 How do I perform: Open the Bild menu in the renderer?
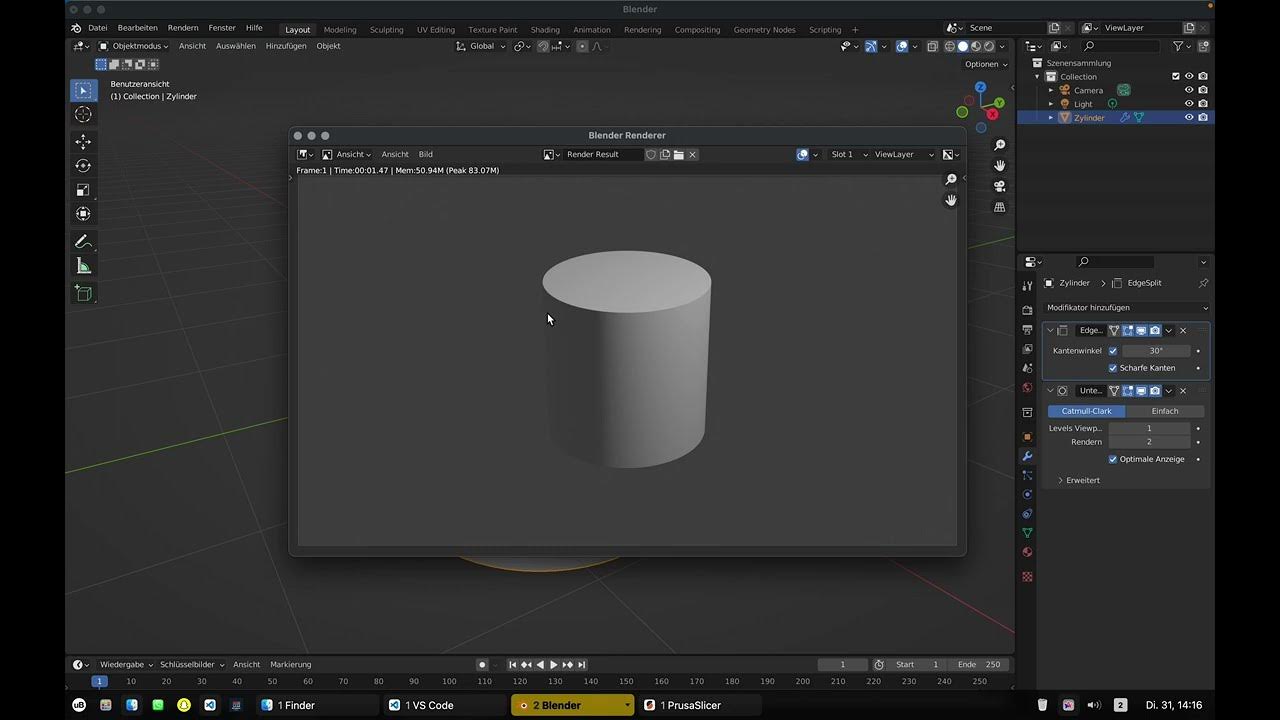(426, 154)
